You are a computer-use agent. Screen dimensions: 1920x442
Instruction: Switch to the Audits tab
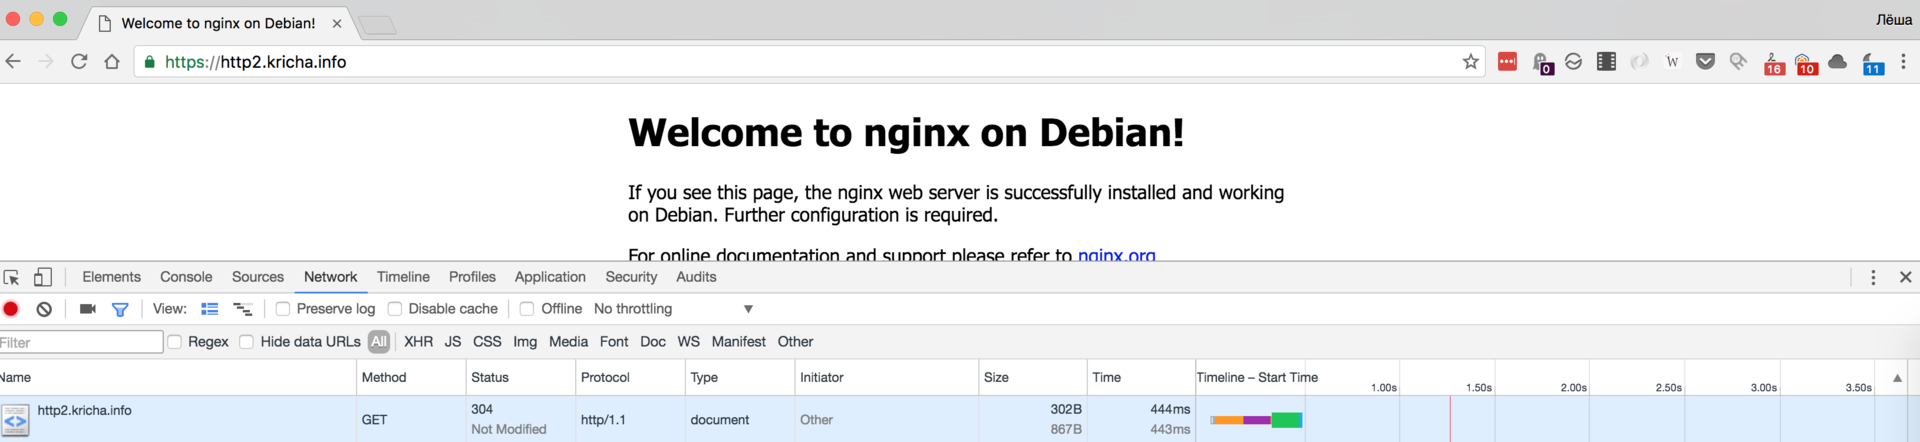coord(696,277)
